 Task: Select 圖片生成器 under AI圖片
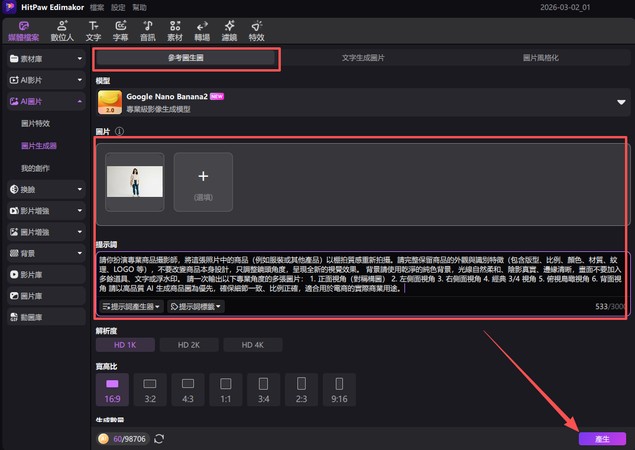39,146
